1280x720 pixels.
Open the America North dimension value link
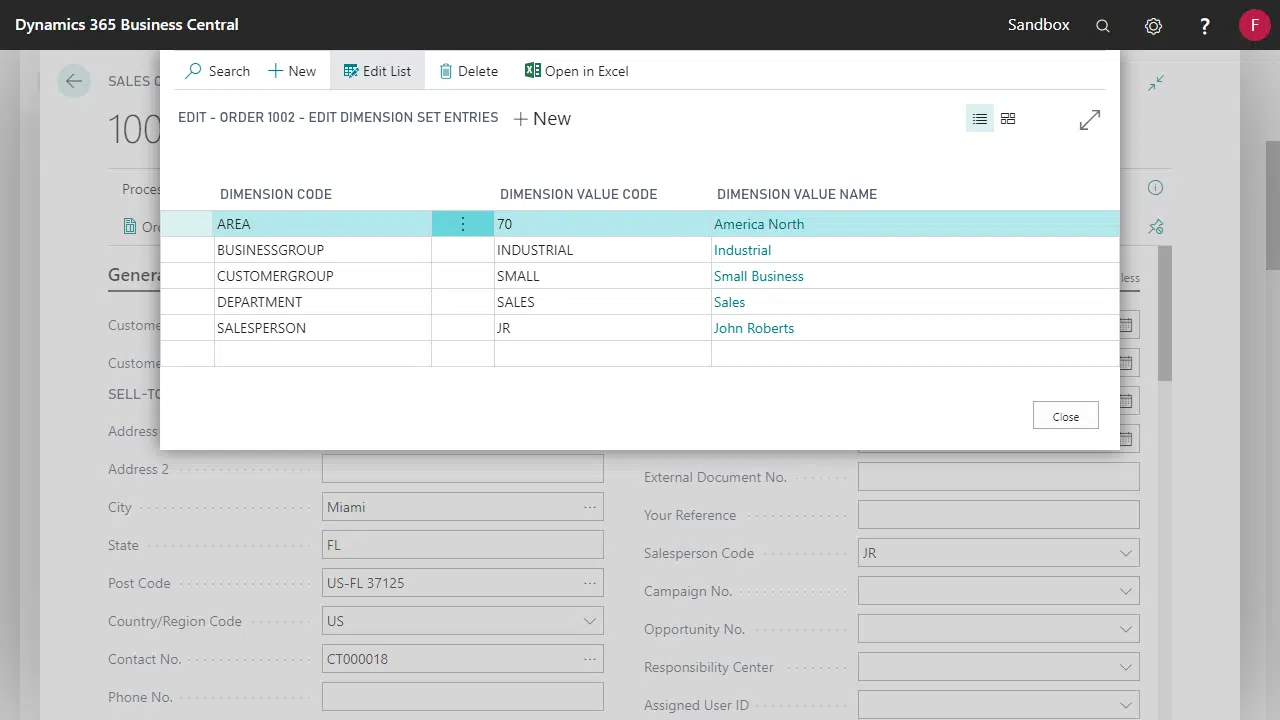(x=758, y=224)
